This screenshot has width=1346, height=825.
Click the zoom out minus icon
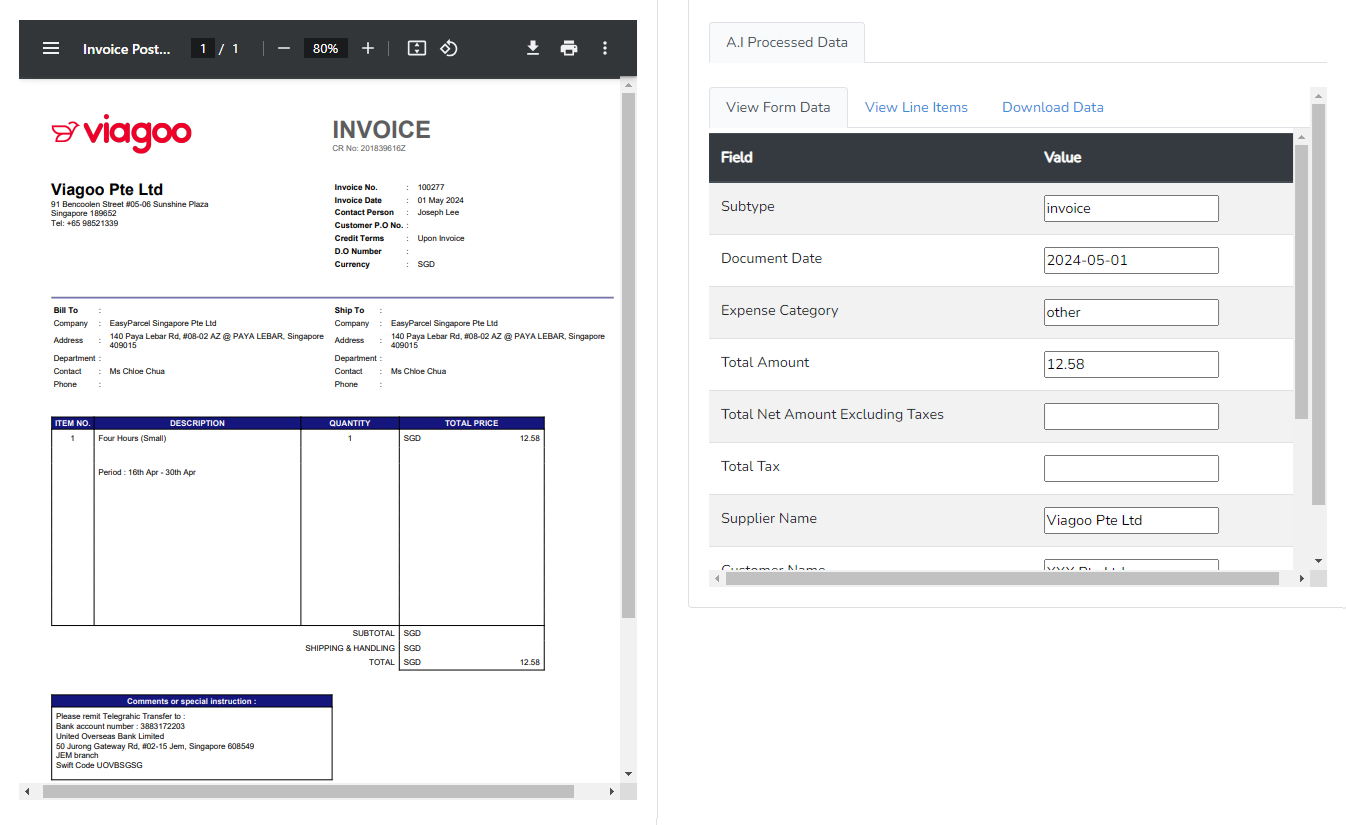(x=284, y=48)
